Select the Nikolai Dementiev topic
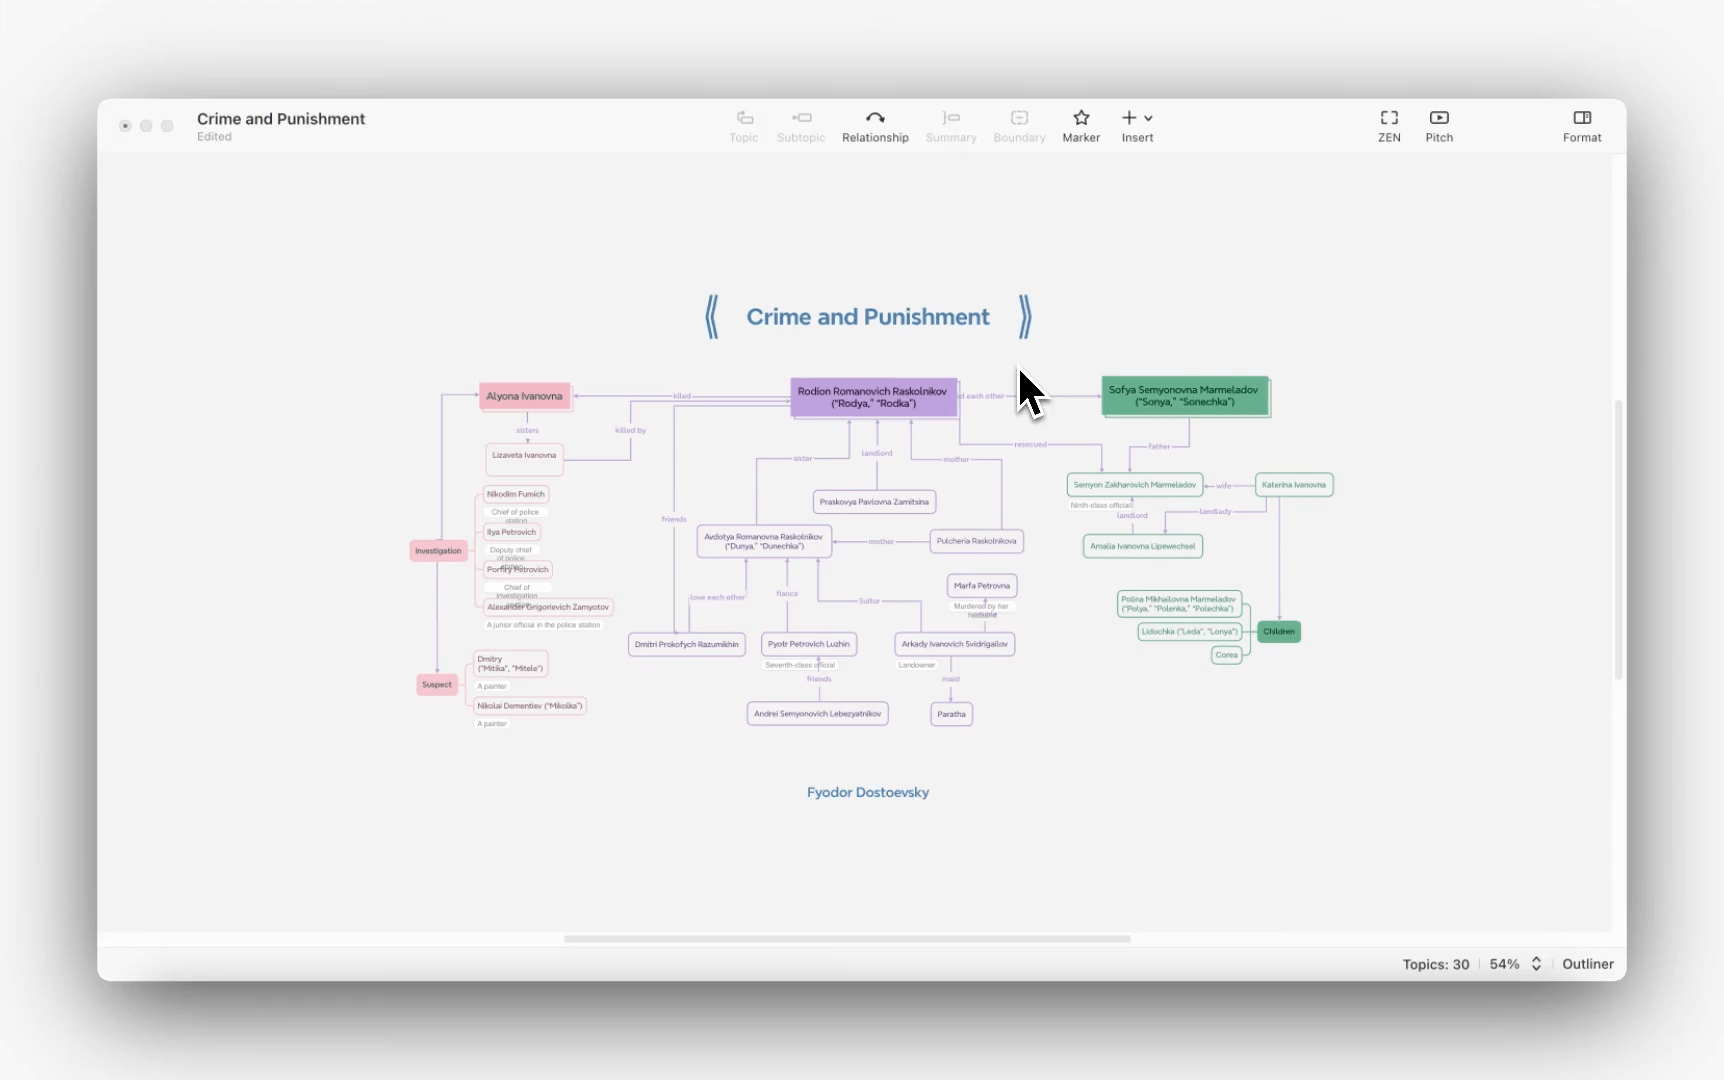1724x1080 pixels. pos(530,706)
